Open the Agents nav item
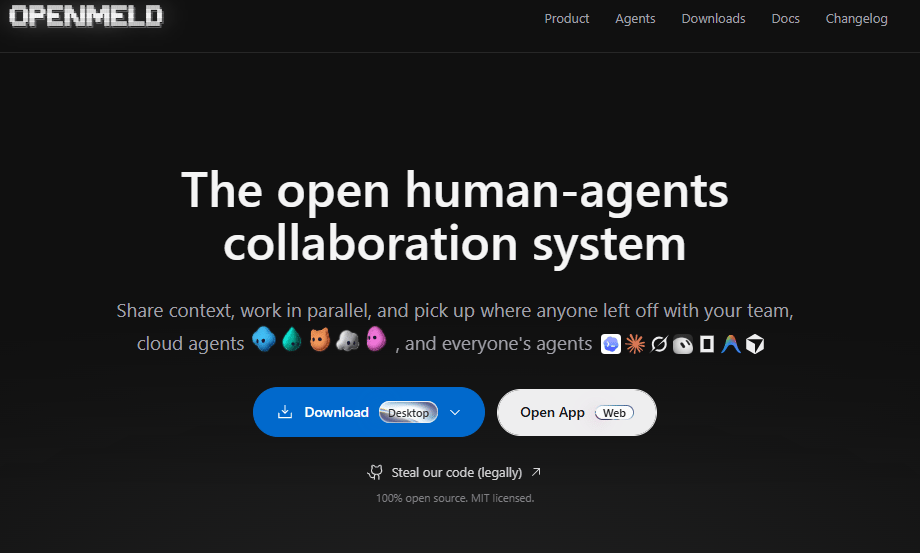 click(x=635, y=19)
